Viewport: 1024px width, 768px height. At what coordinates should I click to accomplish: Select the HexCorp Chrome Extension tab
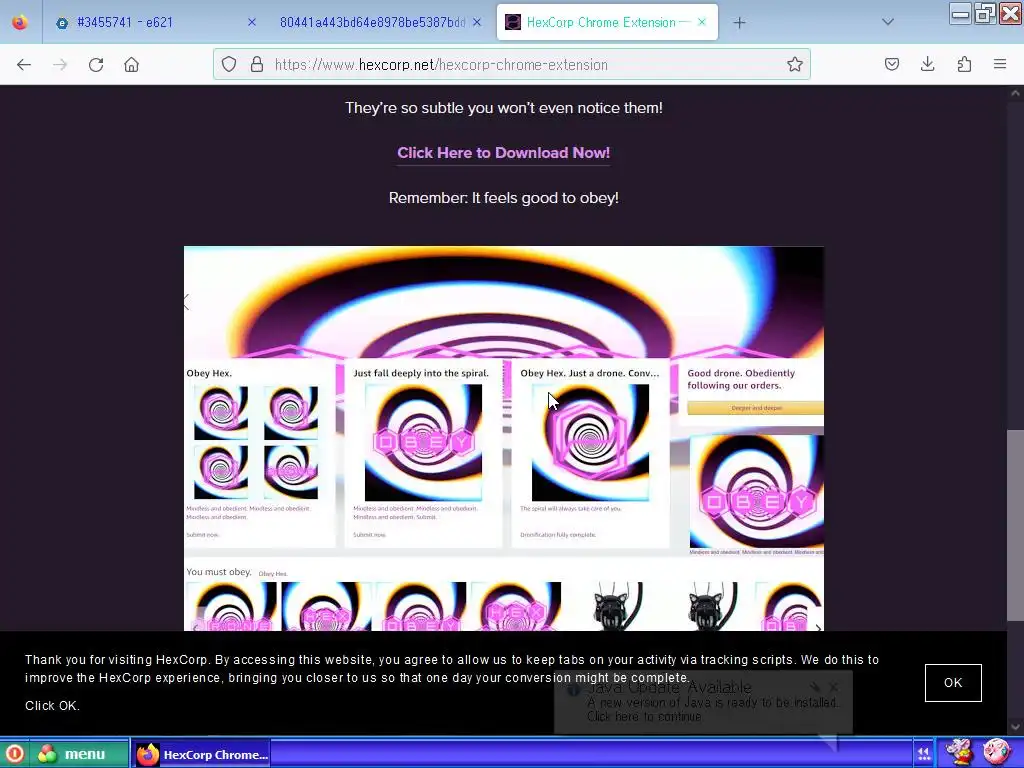(607, 22)
